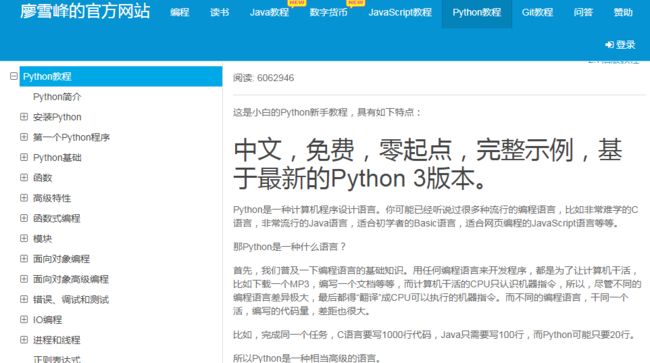Open IO编程 chapter link
The image size is (650, 363).
click(x=48, y=319)
